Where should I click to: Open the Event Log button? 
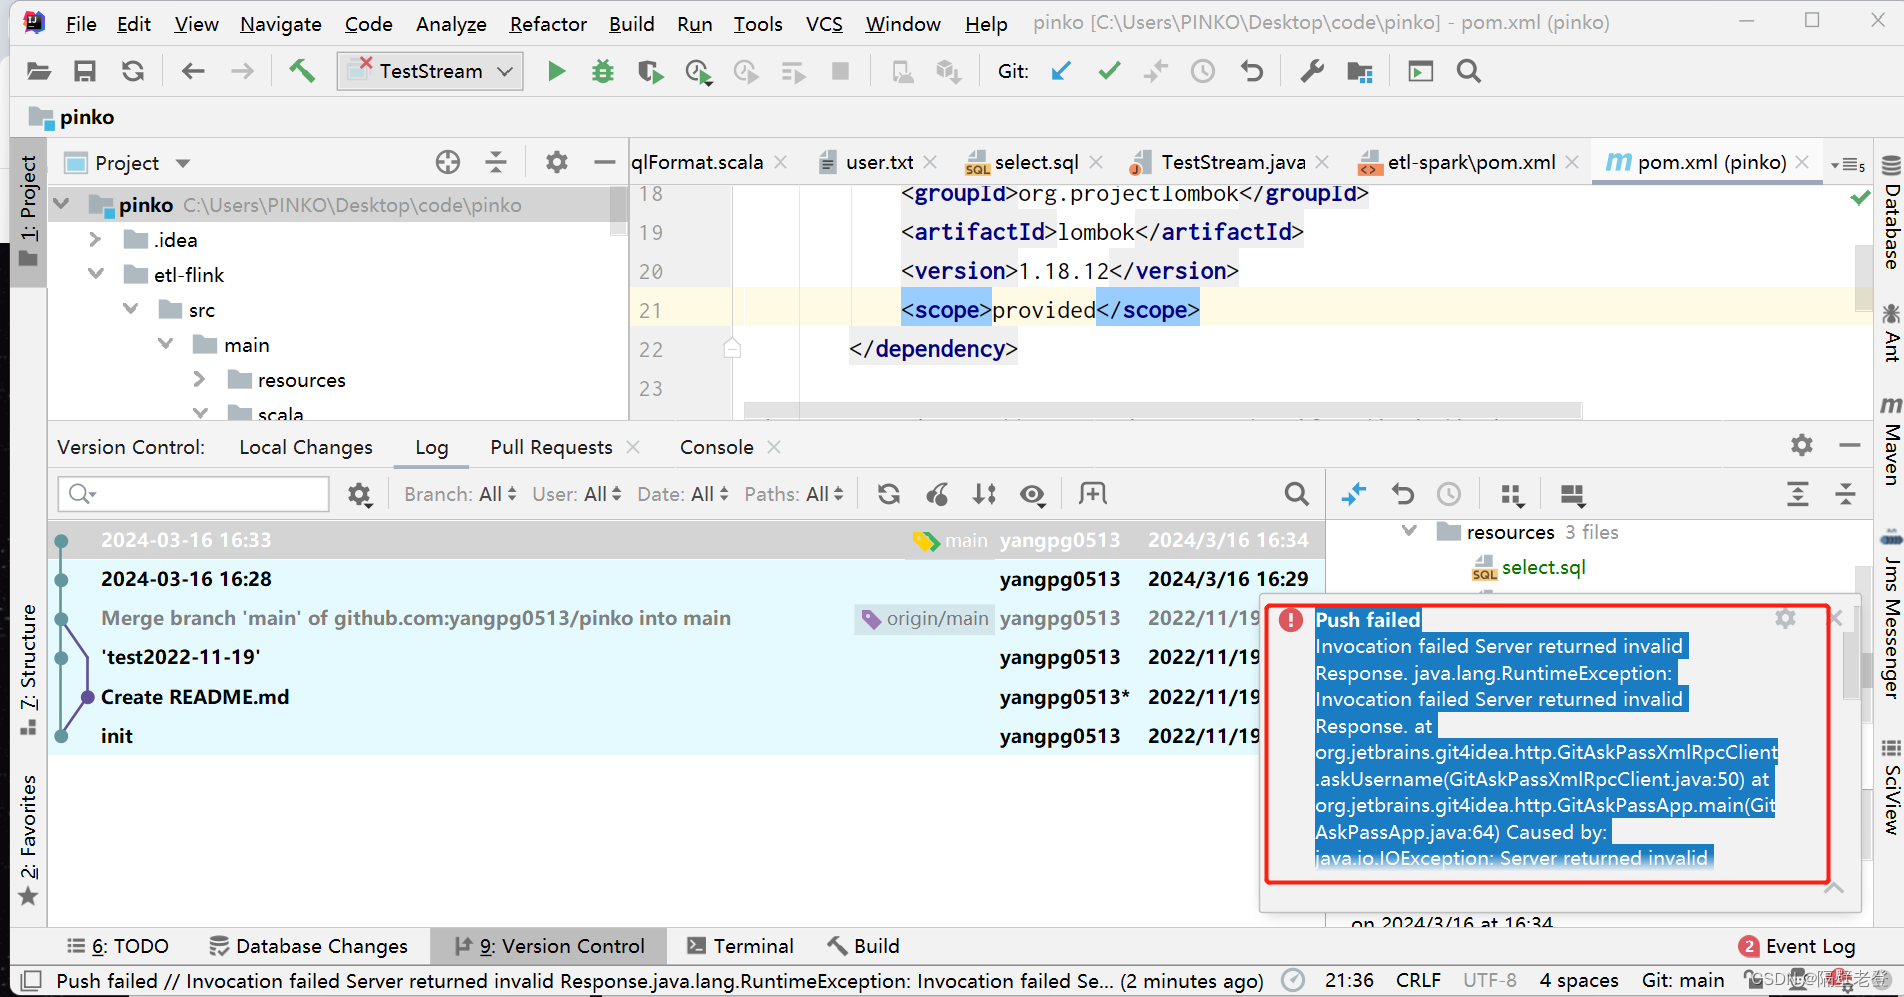click(x=1797, y=946)
